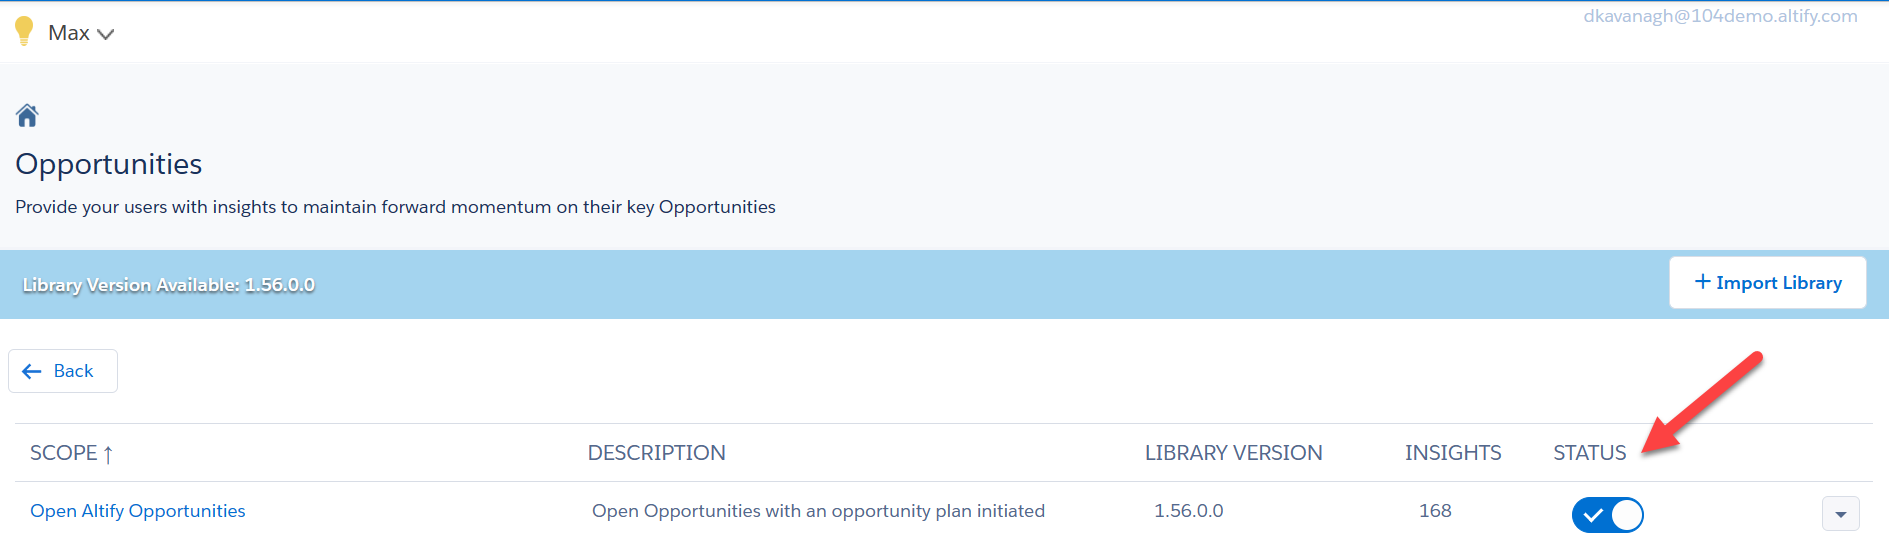Click the 168 insights count
Screen dimensions: 1889x552
coord(1435,511)
